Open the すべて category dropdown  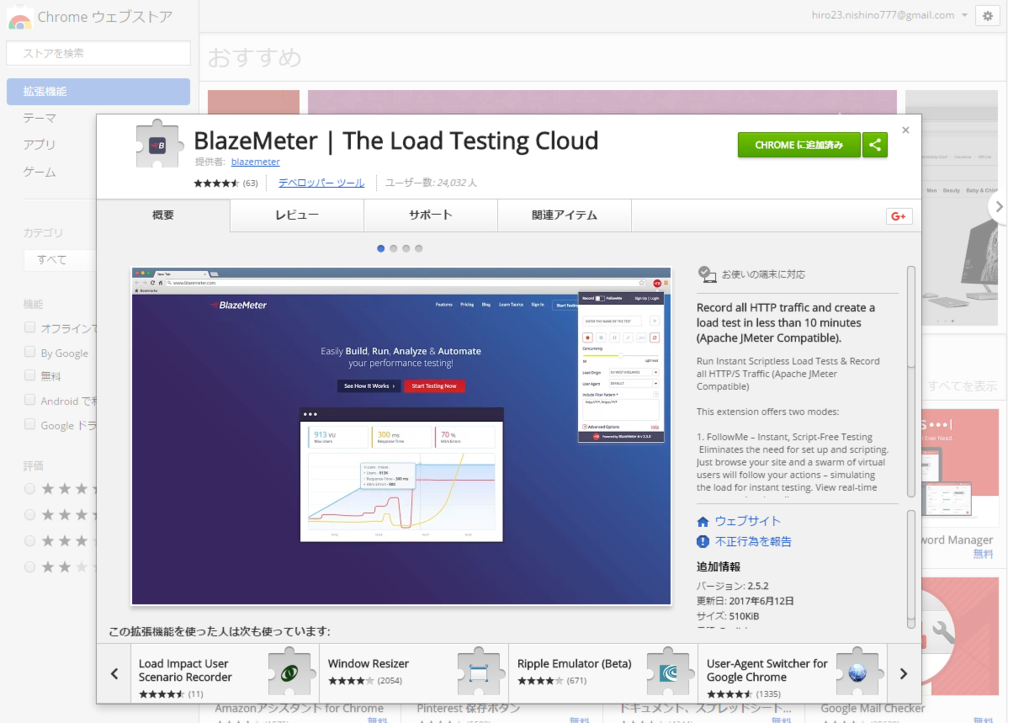[x=60, y=259]
